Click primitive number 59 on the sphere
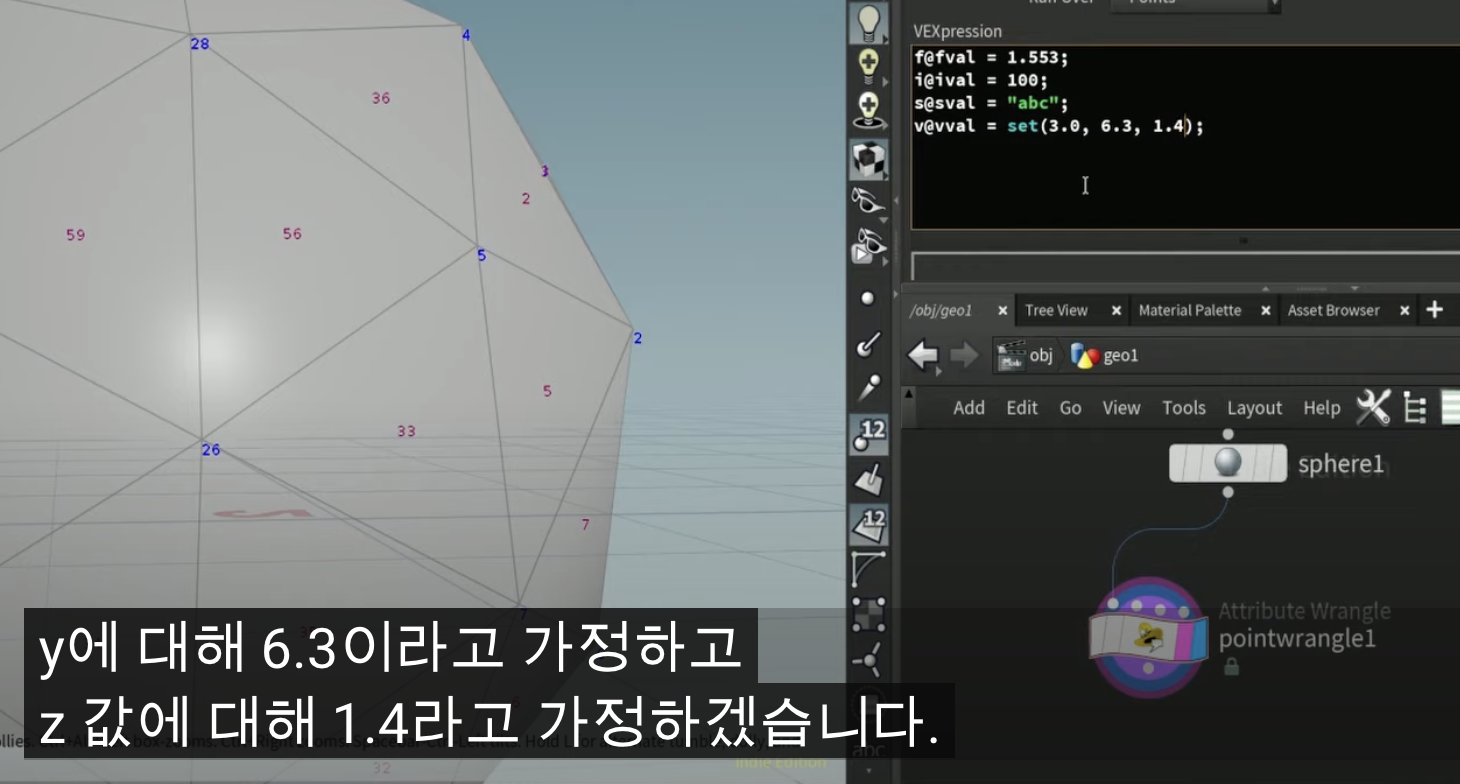 click(x=76, y=235)
